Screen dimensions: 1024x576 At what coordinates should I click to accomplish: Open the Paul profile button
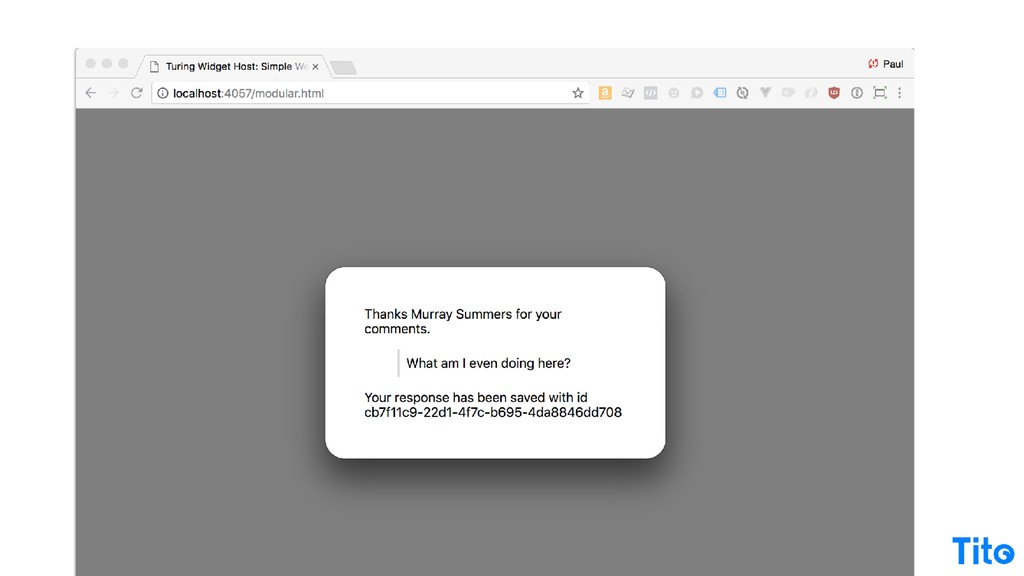886,64
